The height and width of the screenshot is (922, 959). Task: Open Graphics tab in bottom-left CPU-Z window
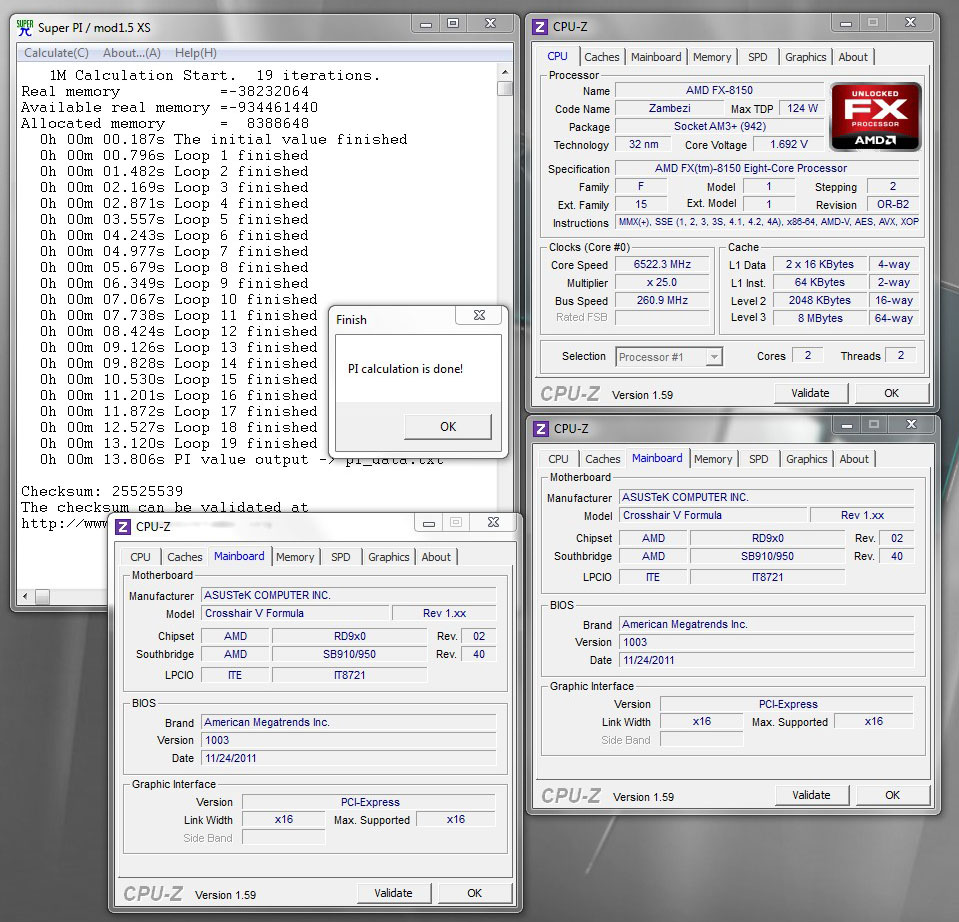pyautogui.click(x=388, y=557)
